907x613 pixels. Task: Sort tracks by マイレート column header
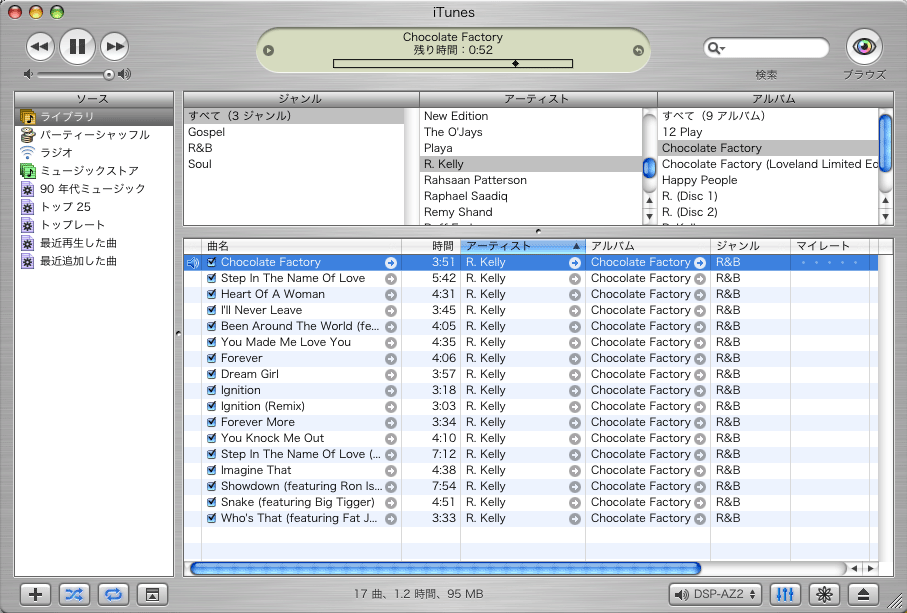point(829,246)
